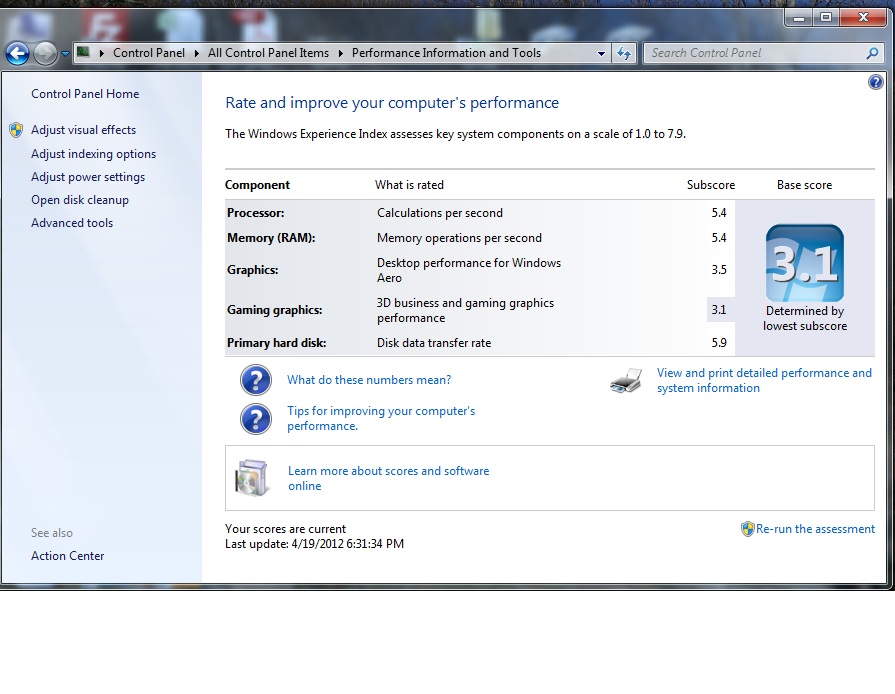The image size is (895, 694).
Task: Open Advanced tools
Action: (72, 223)
